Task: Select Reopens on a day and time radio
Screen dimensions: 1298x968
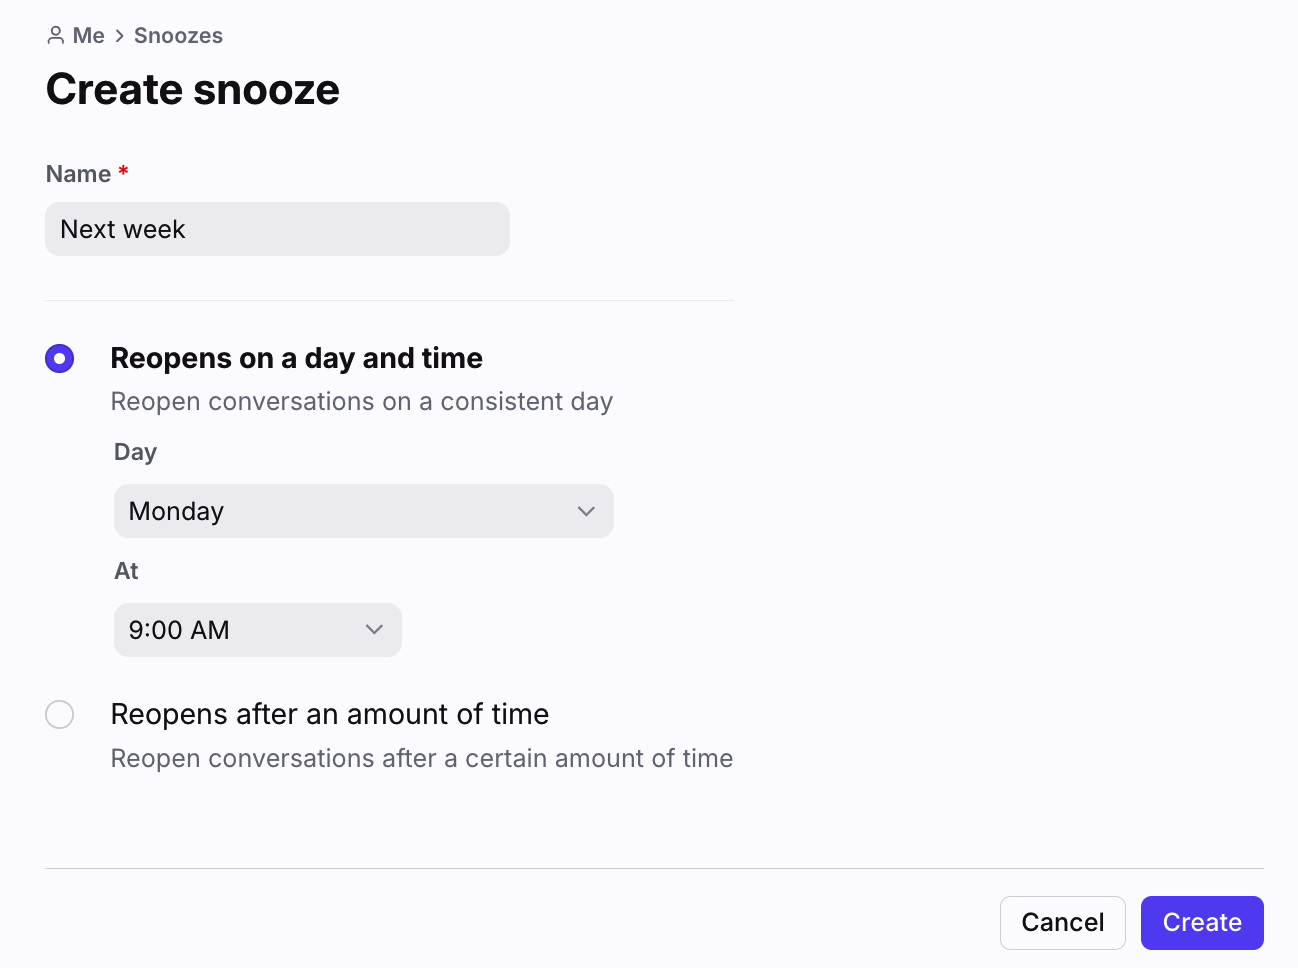Action: [x=60, y=358]
